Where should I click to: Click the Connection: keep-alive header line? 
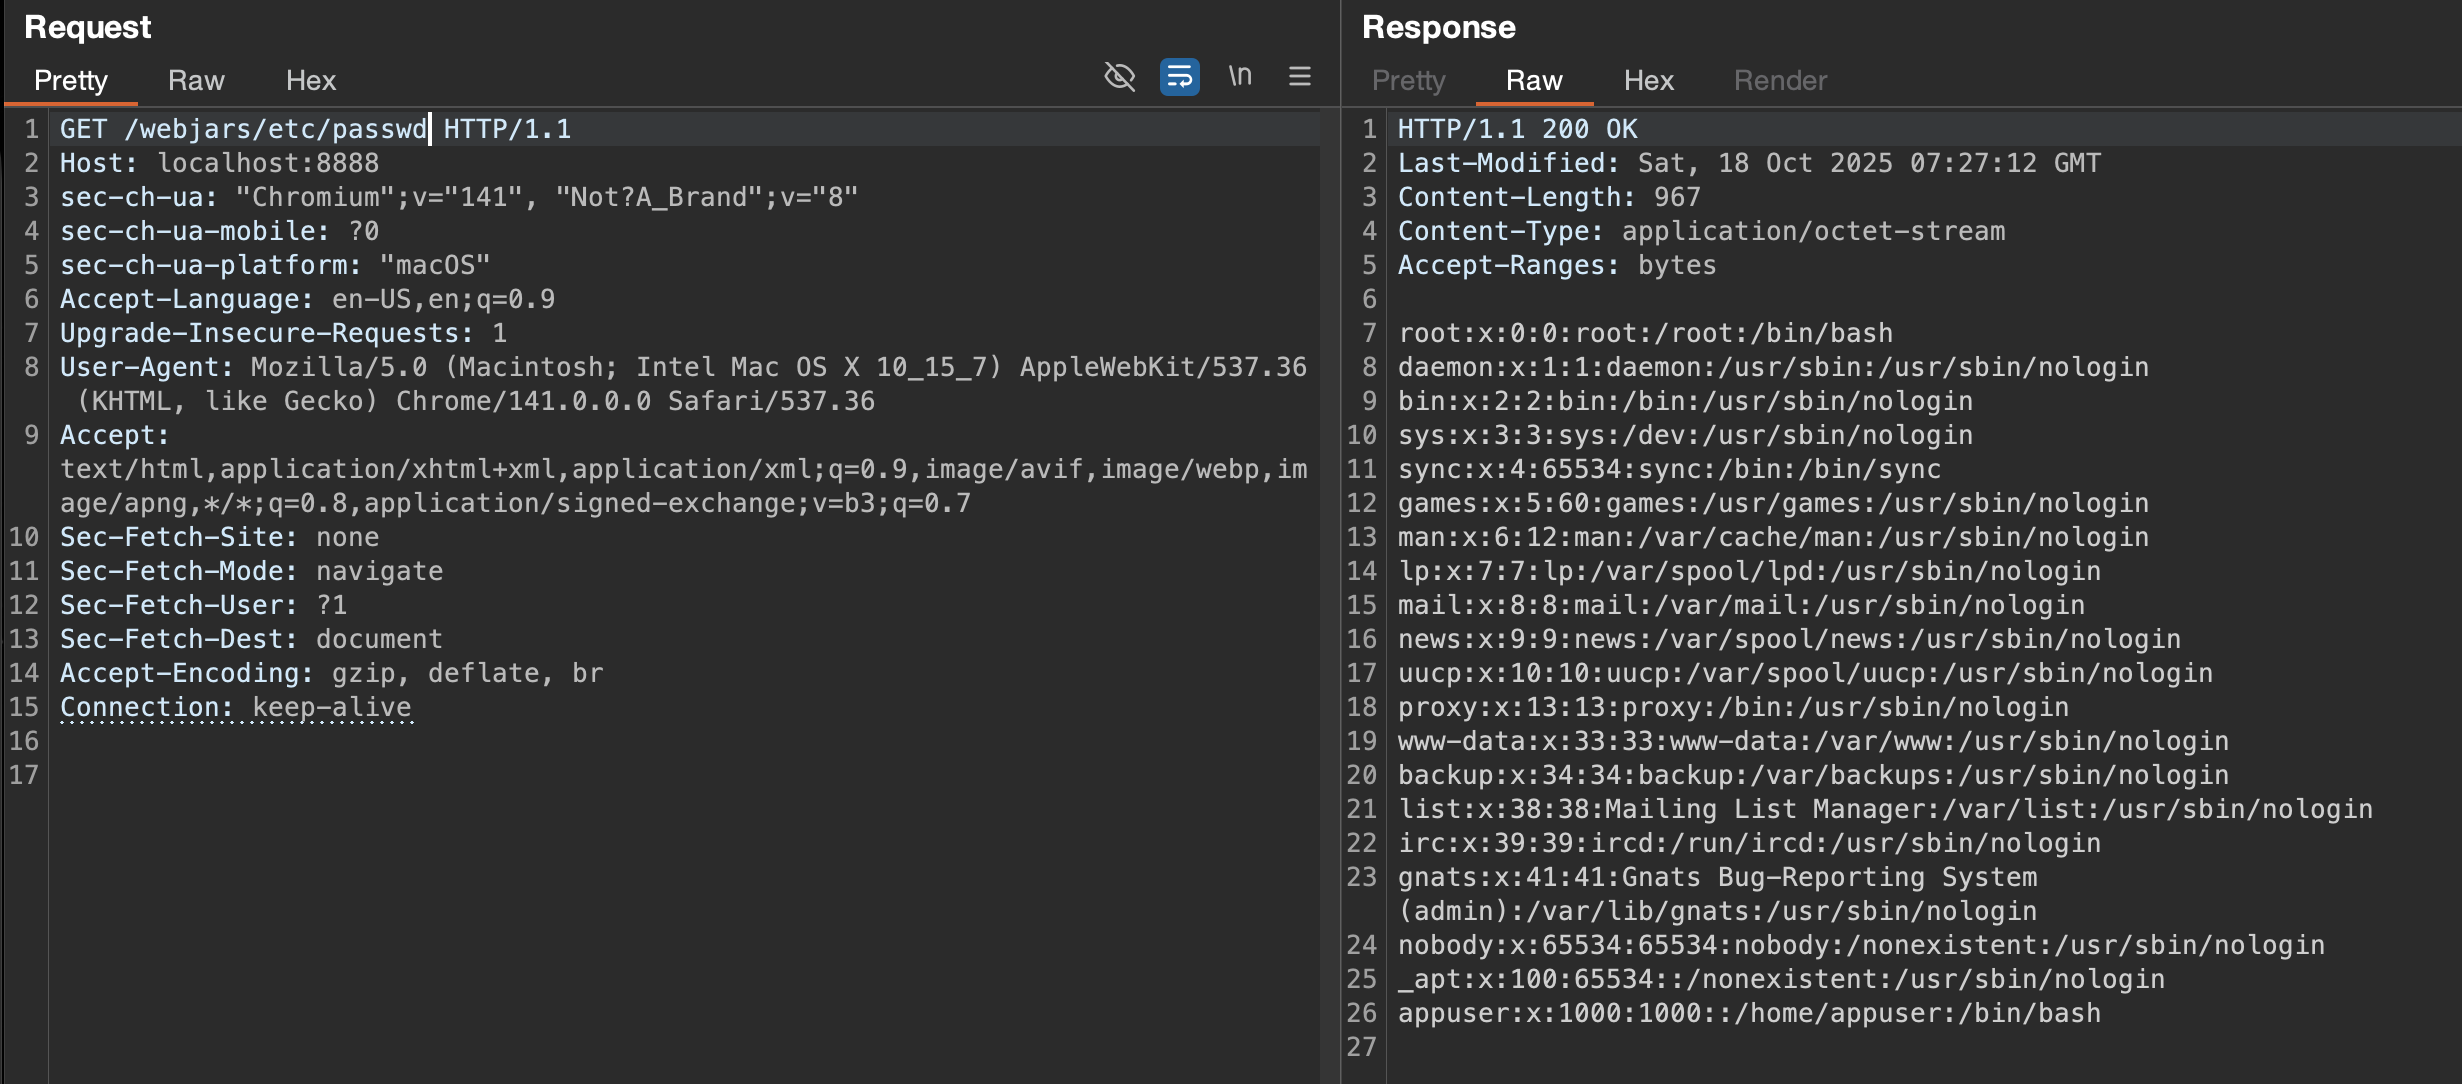point(235,708)
